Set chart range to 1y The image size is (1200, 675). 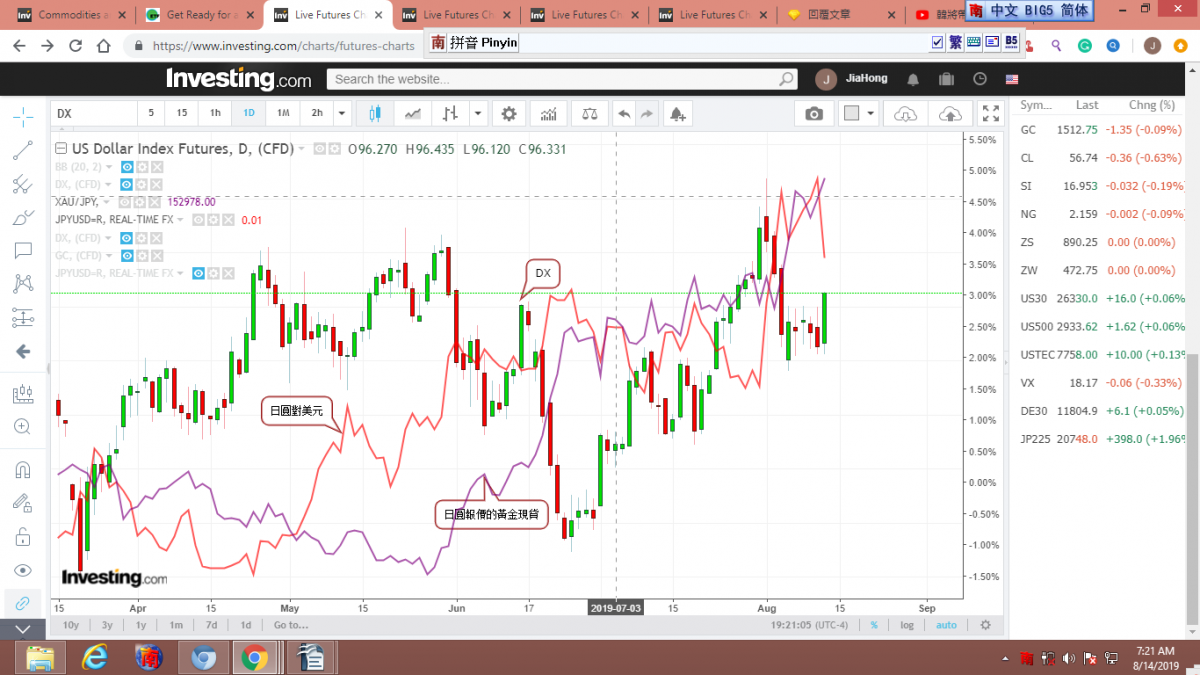[141, 625]
